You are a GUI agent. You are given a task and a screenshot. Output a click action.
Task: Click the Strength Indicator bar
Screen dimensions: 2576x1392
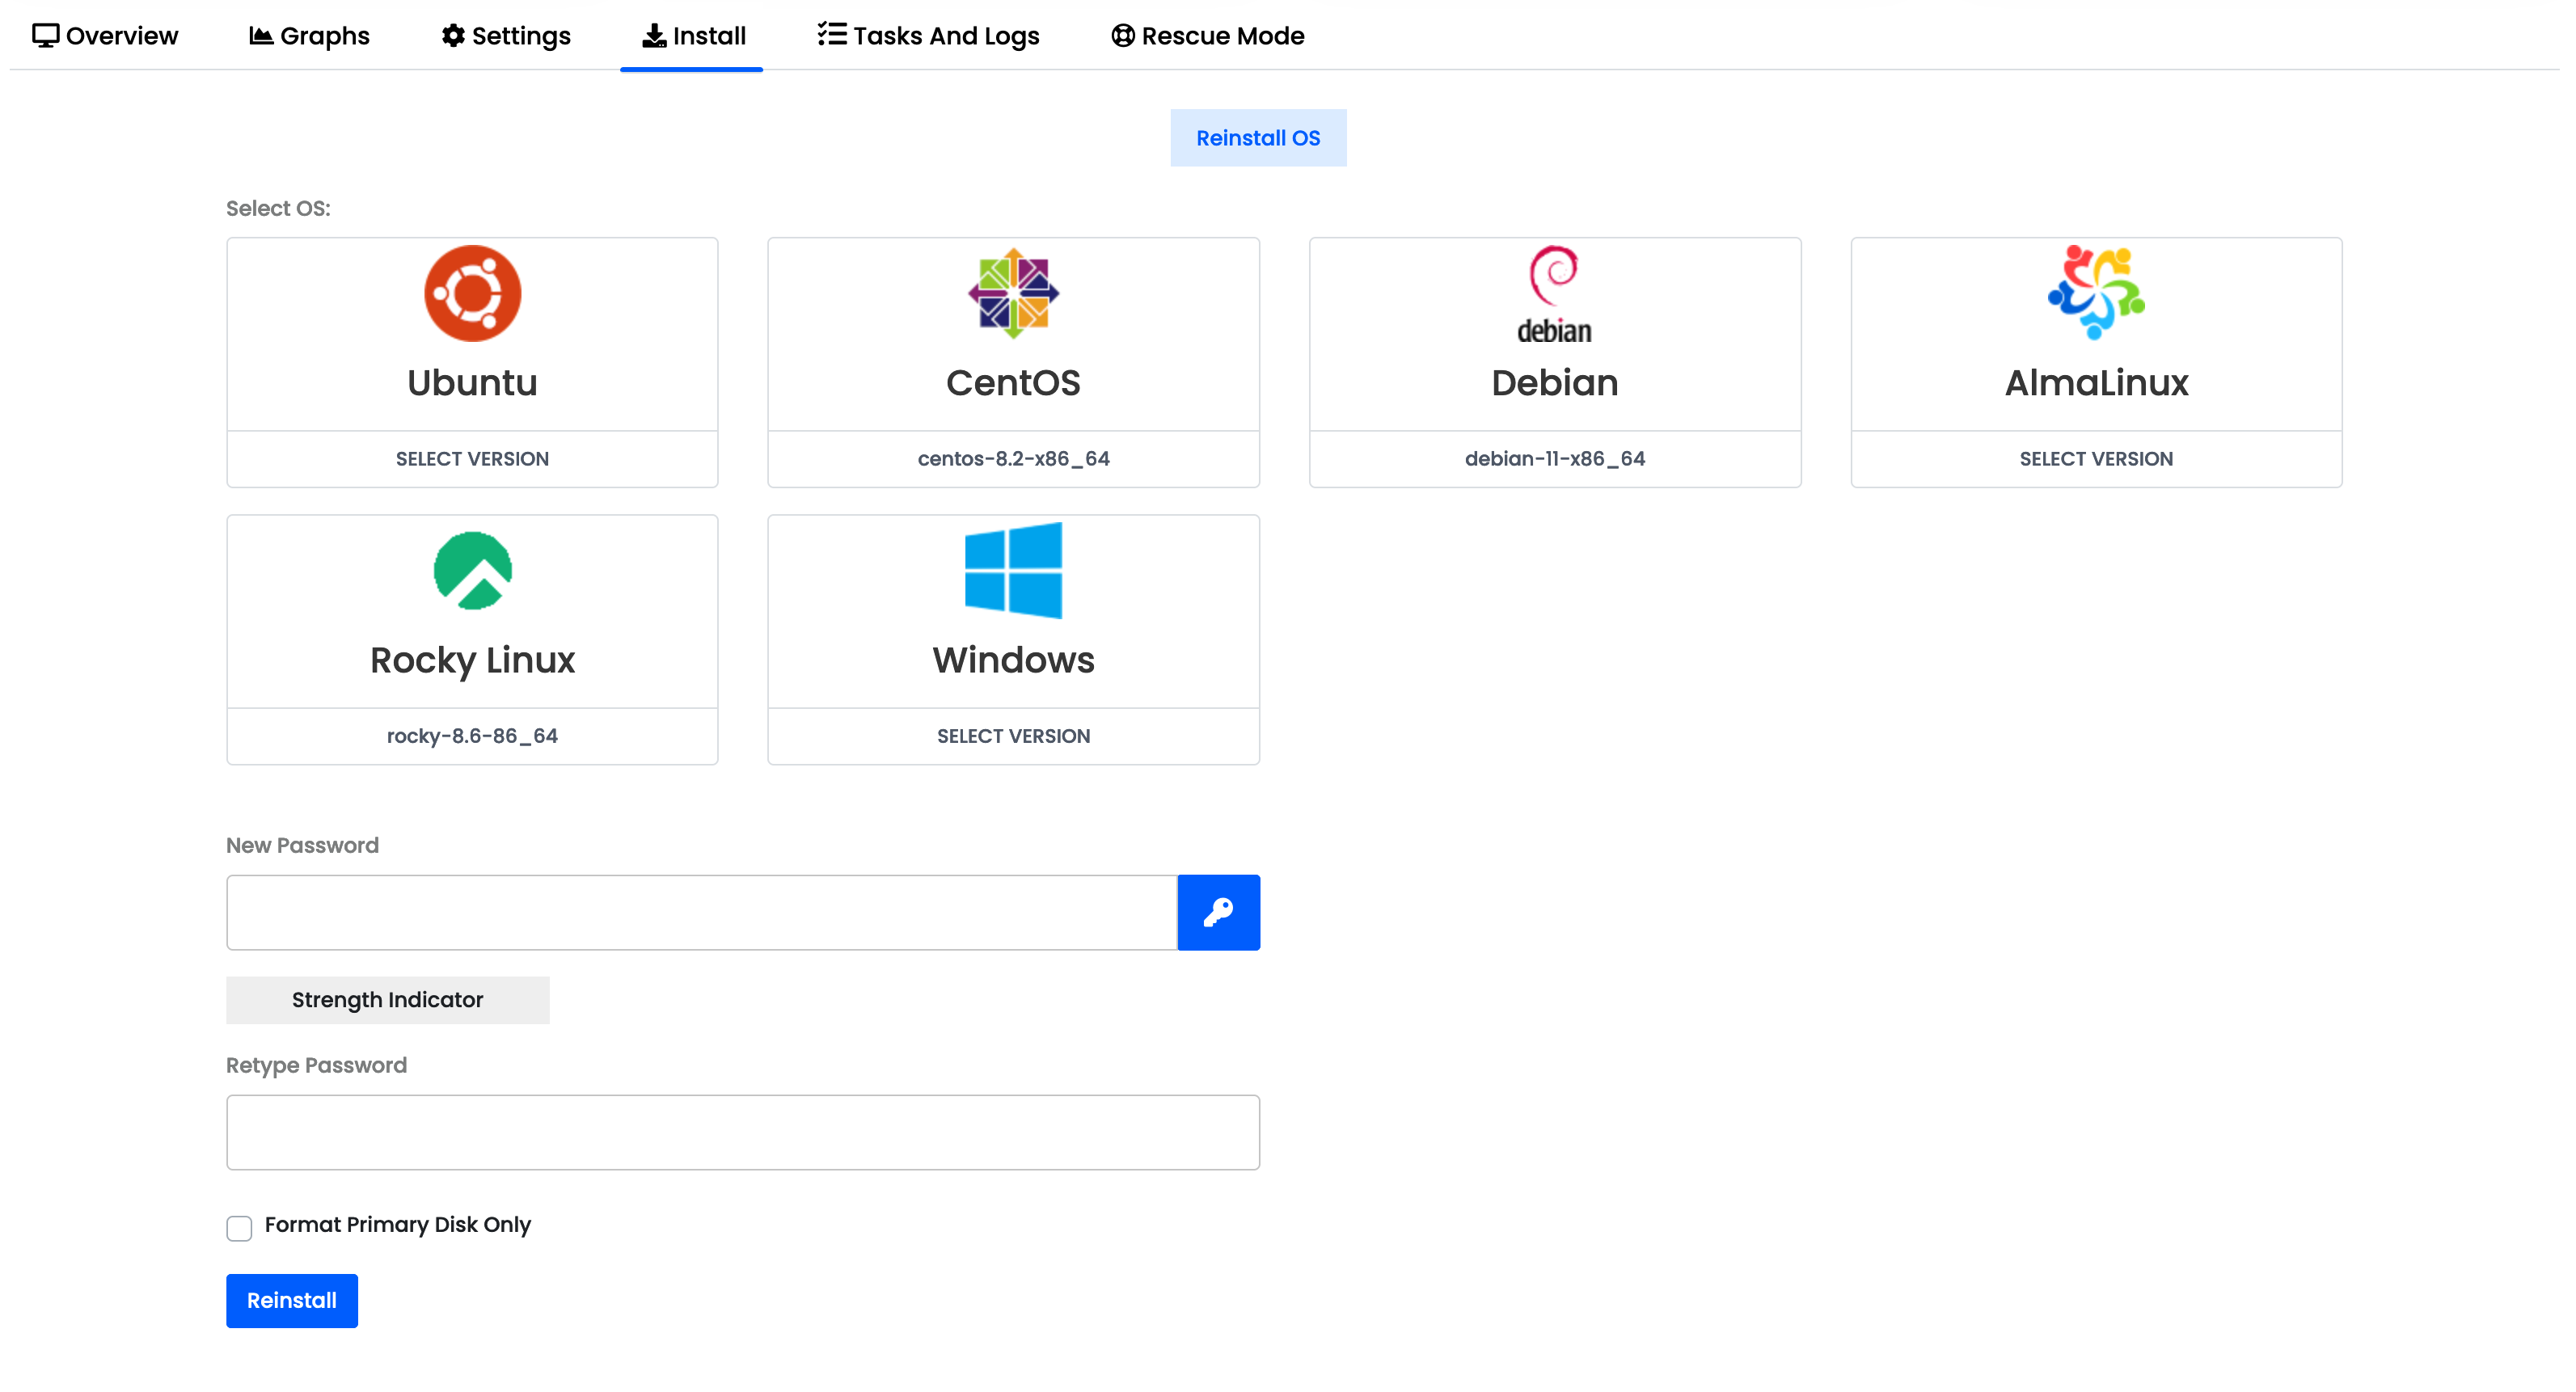pyautogui.click(x=387, y=1000)
